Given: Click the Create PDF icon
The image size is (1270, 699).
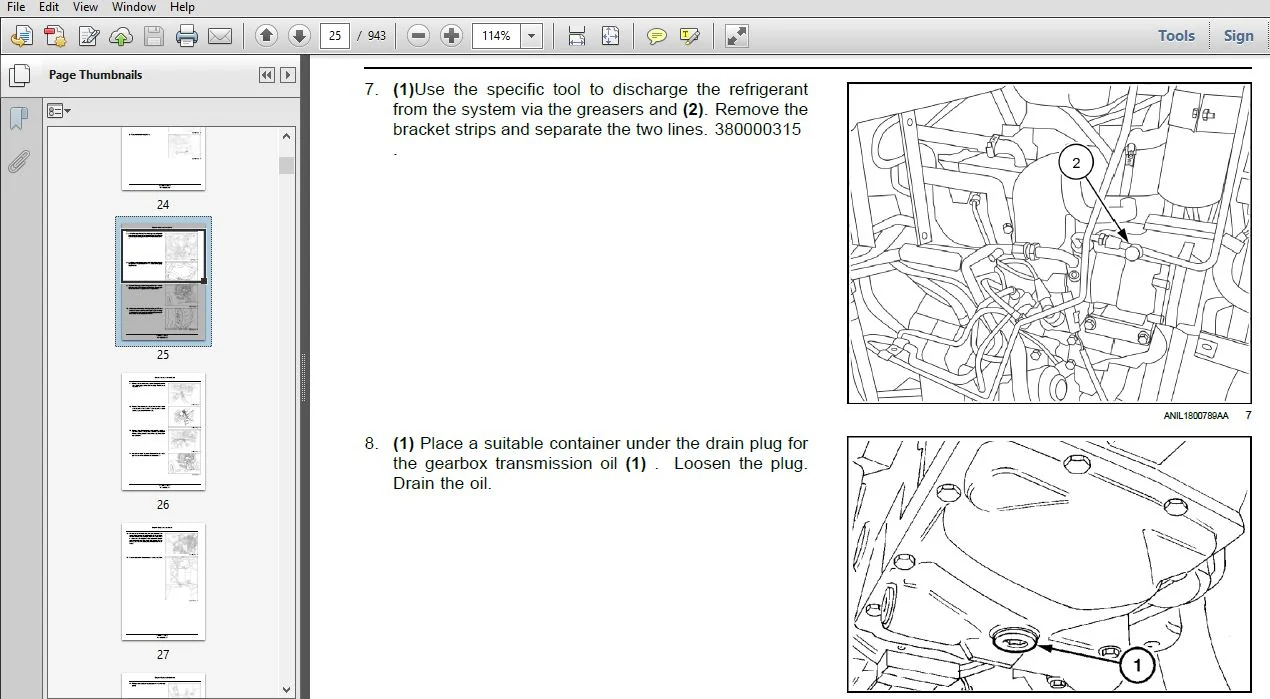Looking at the screenshot, I should pos(55,37).
